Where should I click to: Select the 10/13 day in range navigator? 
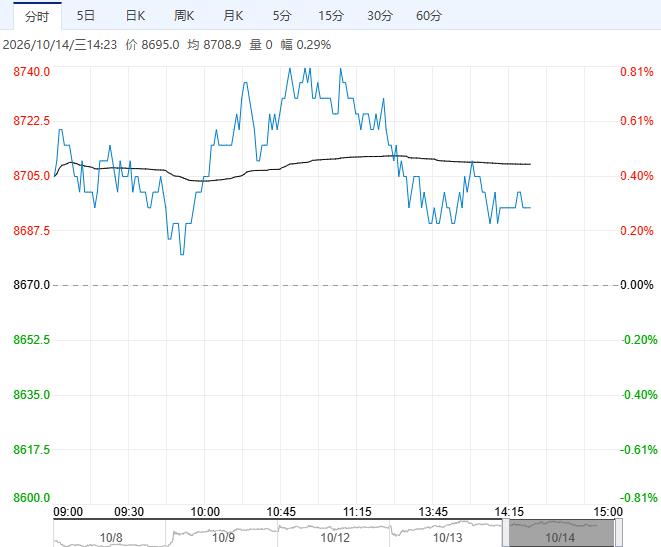coord(447,537)
